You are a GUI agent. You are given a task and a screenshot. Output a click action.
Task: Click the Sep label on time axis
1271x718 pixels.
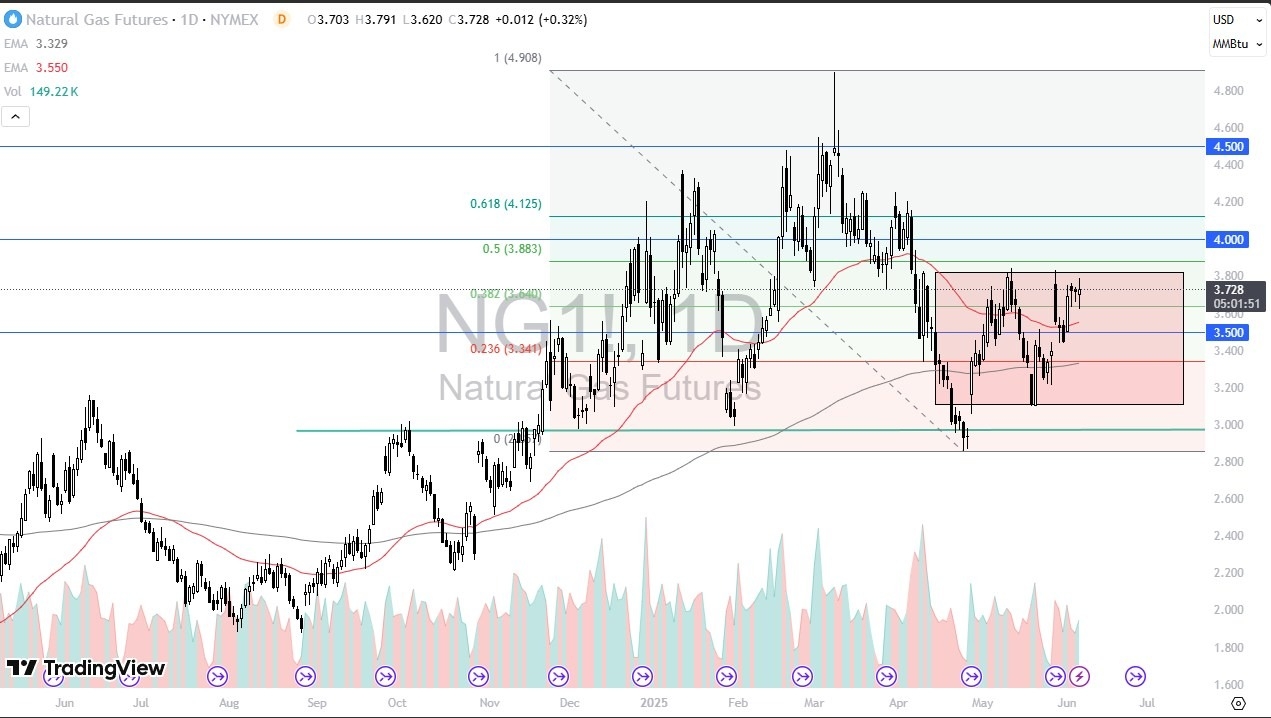click(x=317, y=703)
